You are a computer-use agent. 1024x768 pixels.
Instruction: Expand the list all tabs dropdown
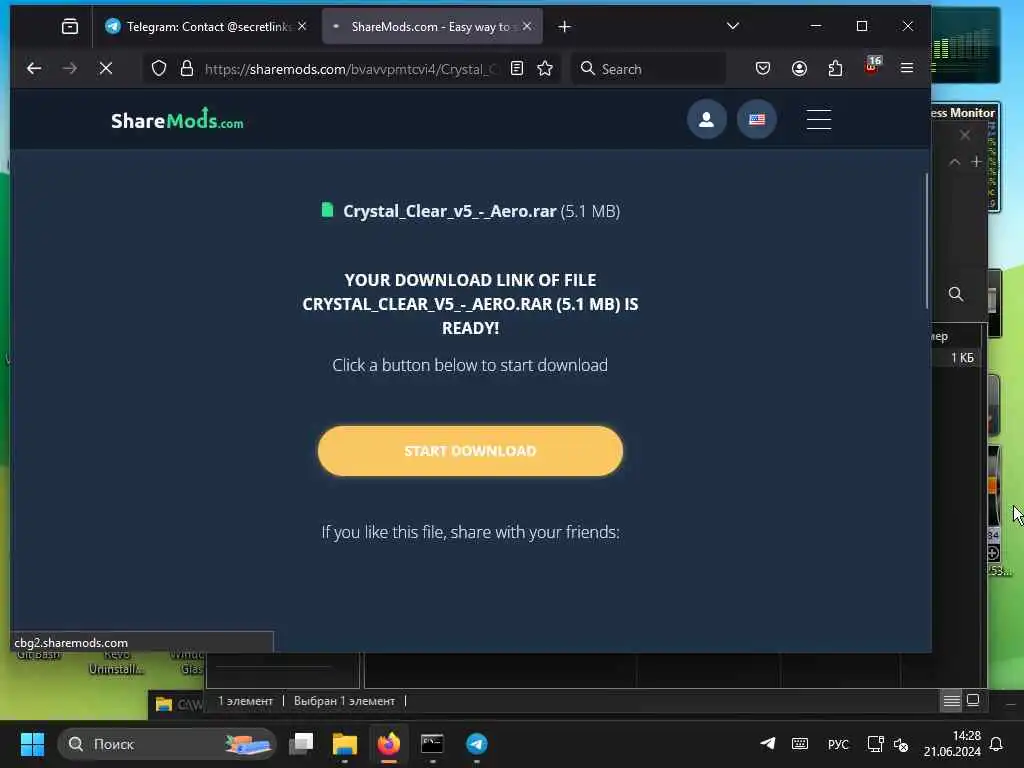tap(733, 26)
